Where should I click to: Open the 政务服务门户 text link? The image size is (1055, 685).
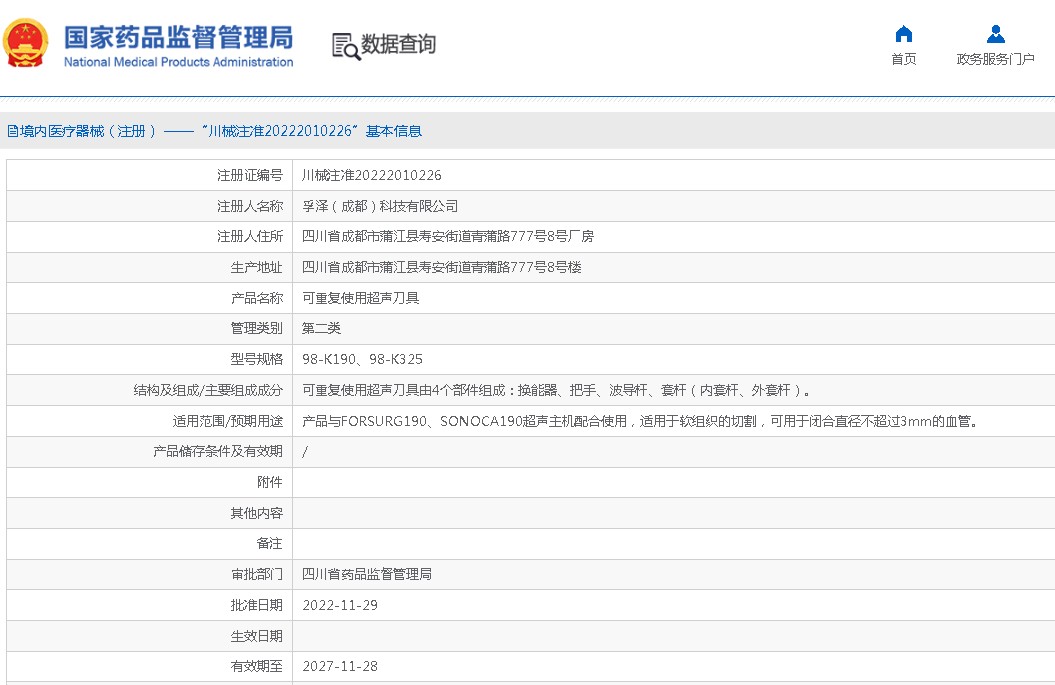point(995,59)
